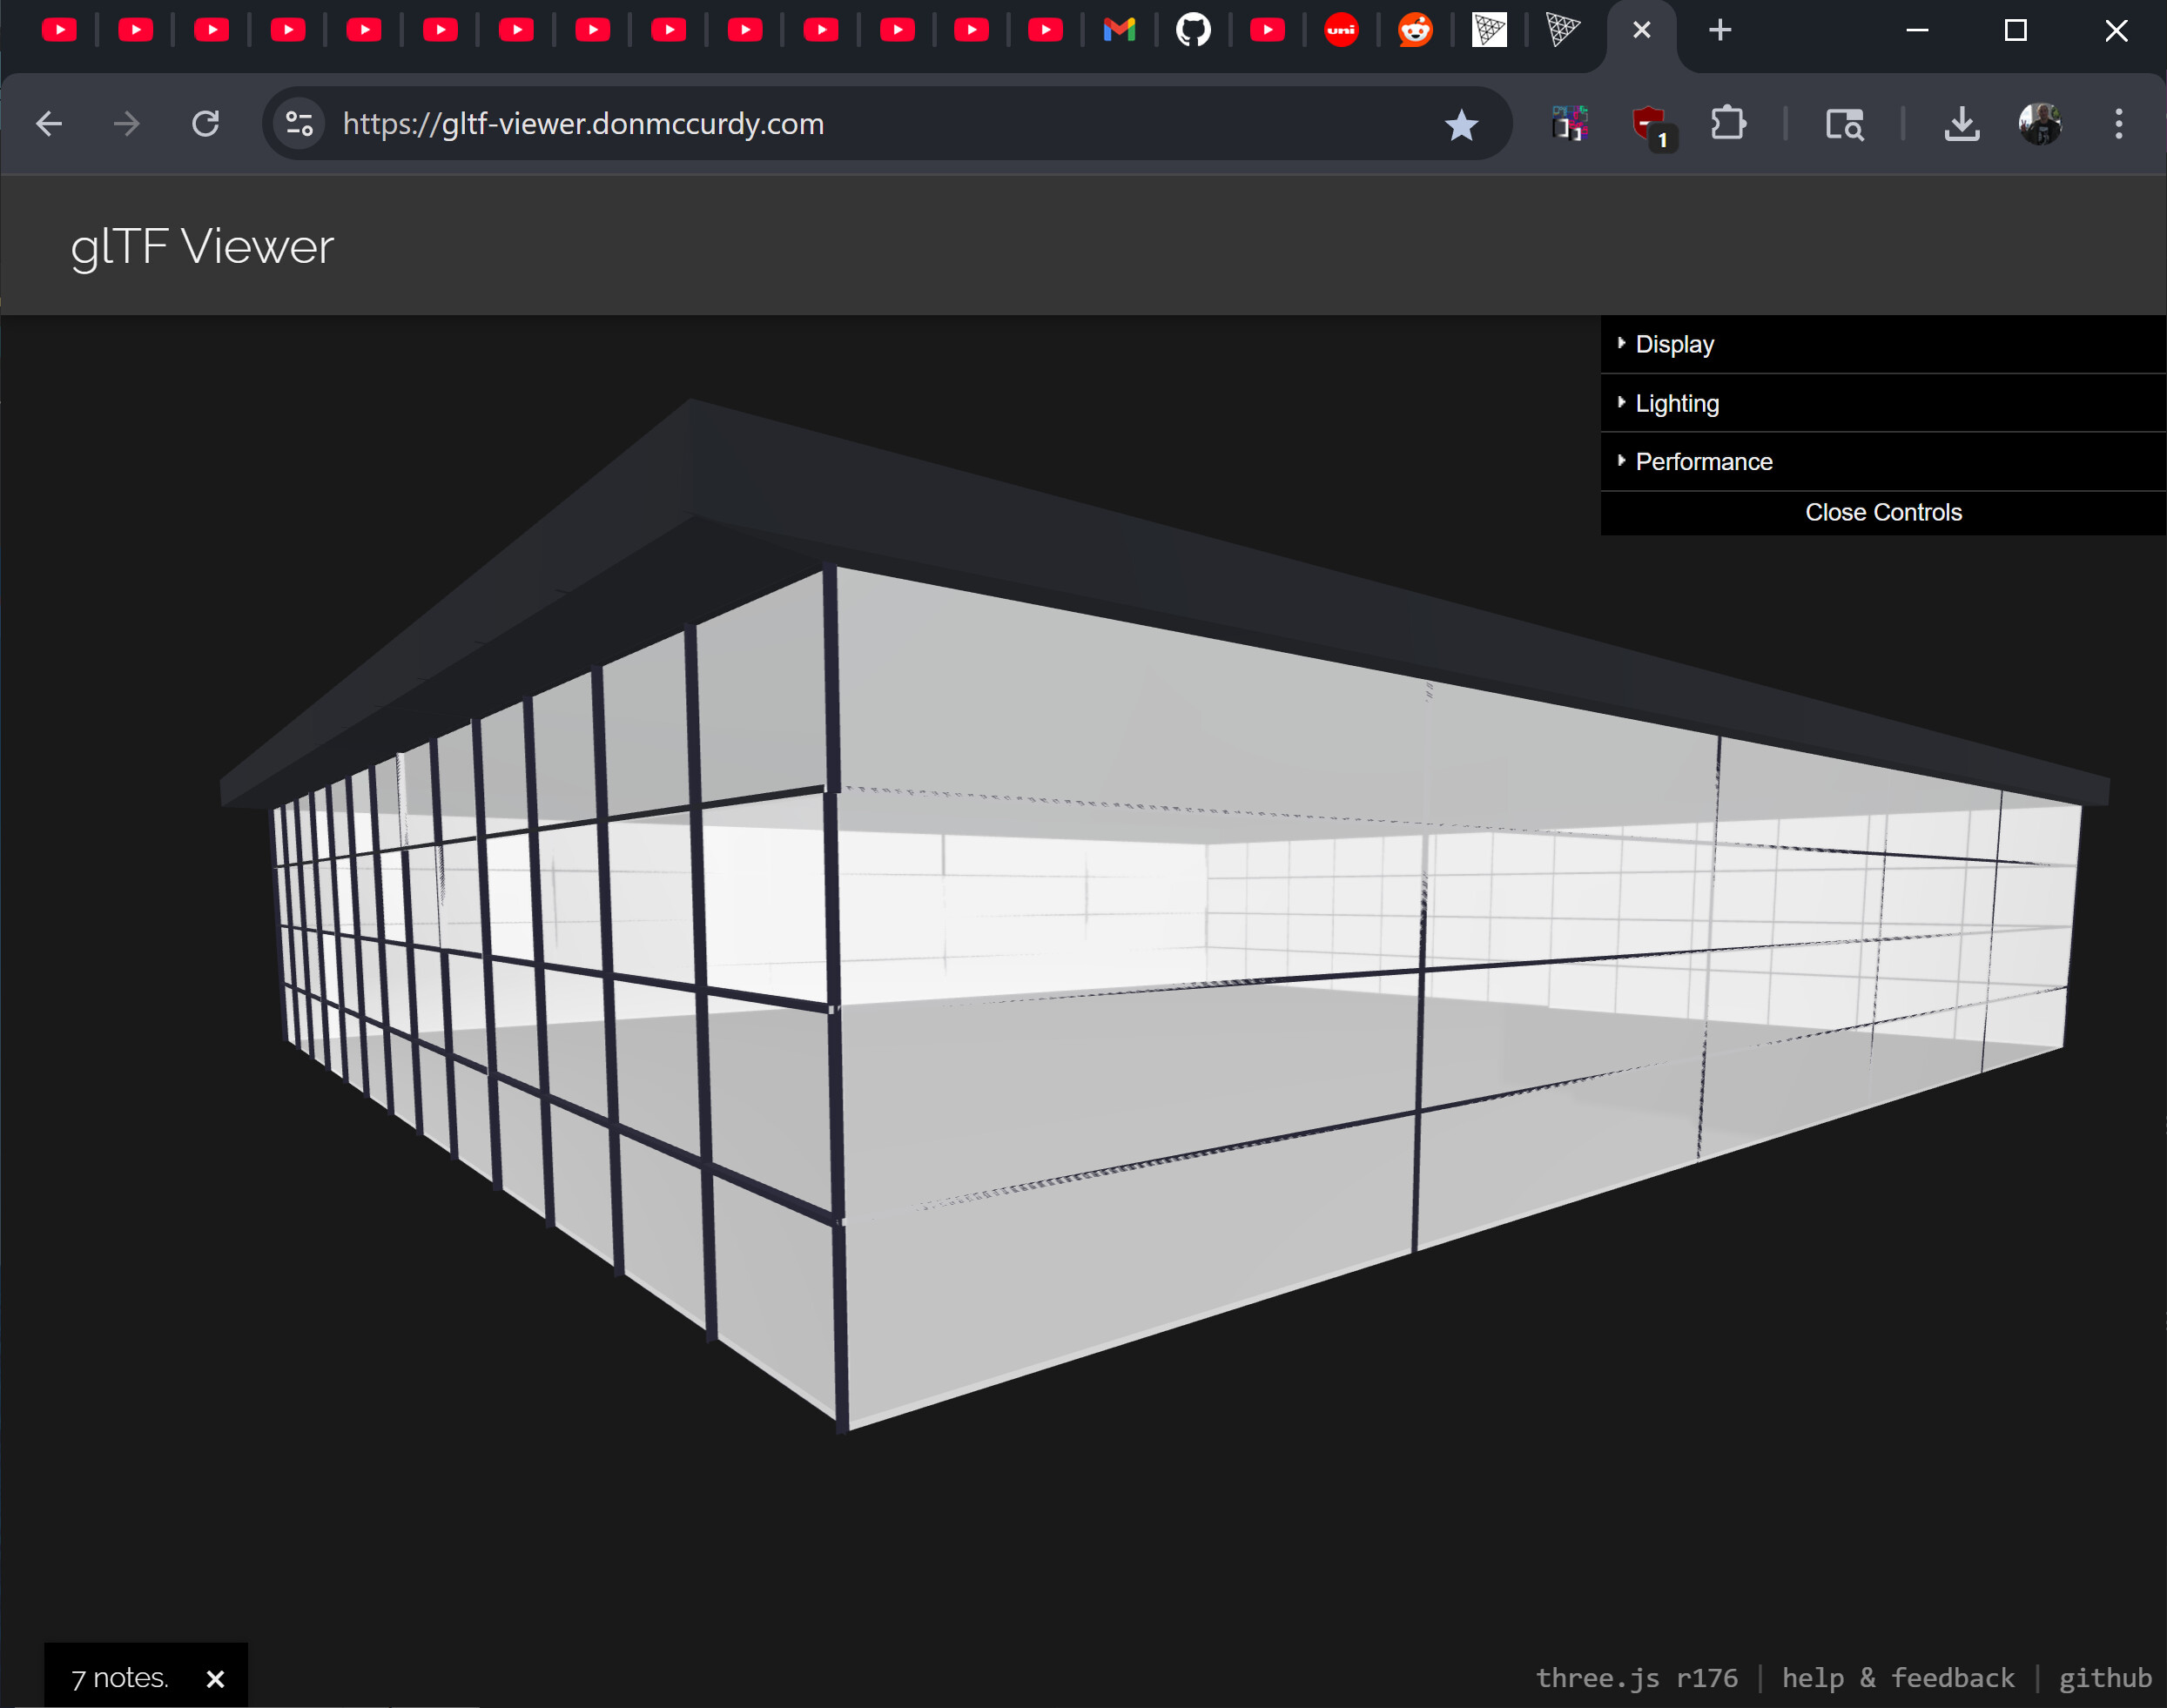Expand the Display controls folder
The image size is (2167, 1708).
pos(1883,345)
